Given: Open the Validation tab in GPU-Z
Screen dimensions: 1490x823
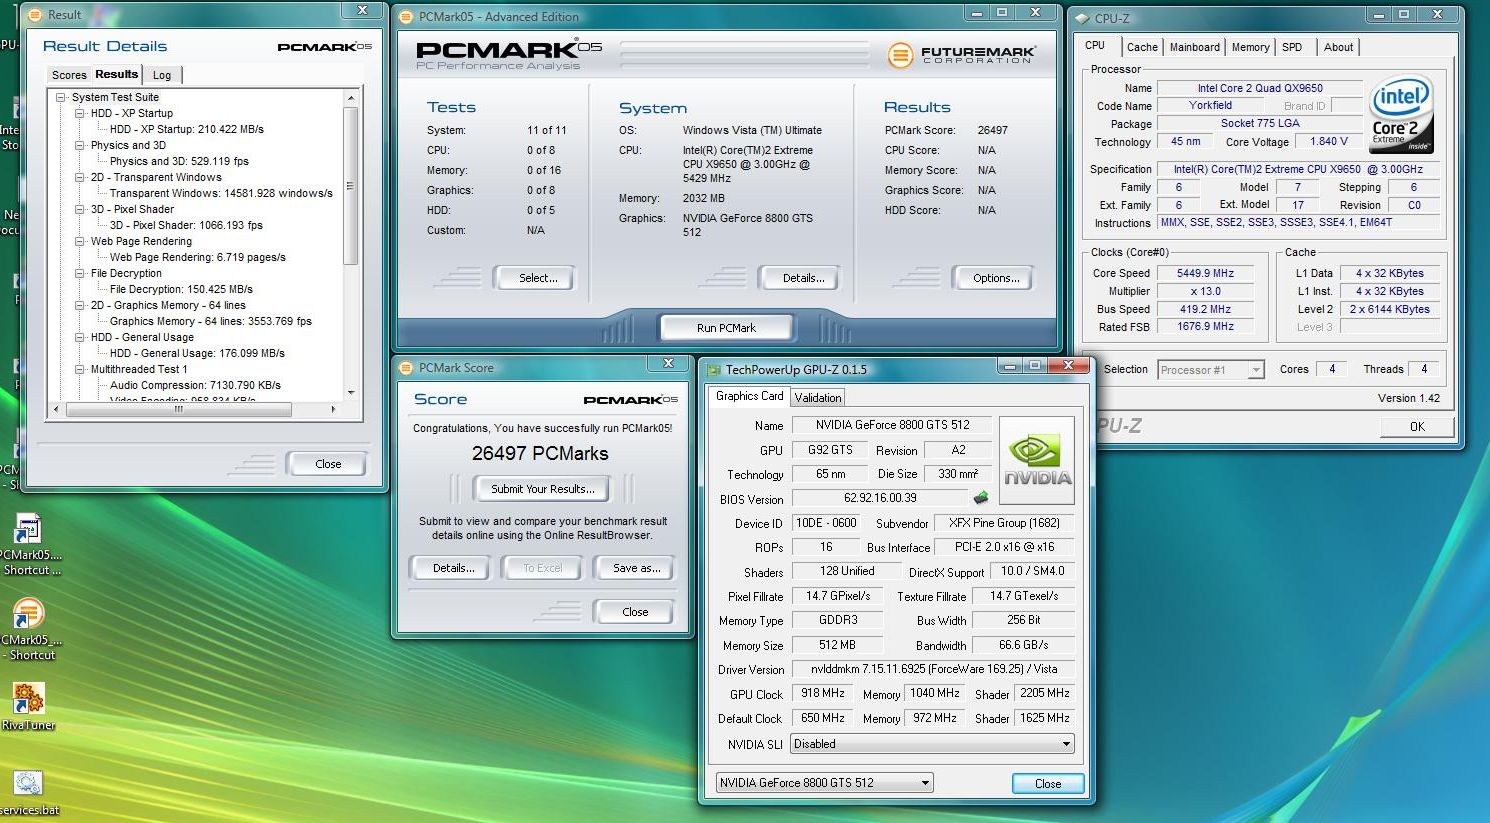Looking at the screenshot, I should point(818,398).
